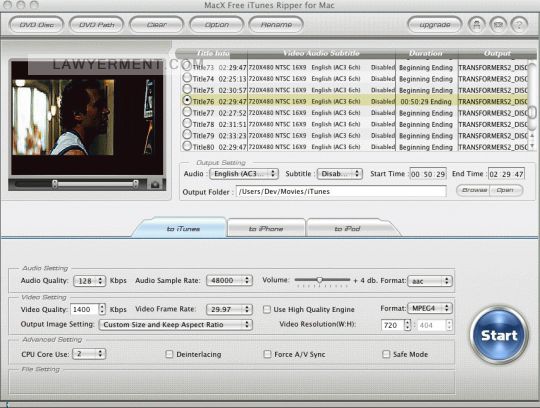Select the Title80 radio button

pos(187,146)
